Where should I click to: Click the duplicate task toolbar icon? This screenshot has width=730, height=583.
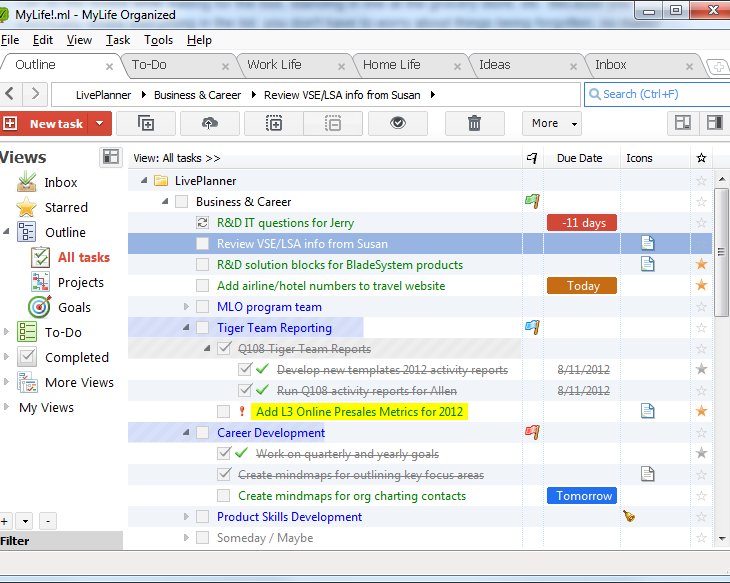[146, 123]
